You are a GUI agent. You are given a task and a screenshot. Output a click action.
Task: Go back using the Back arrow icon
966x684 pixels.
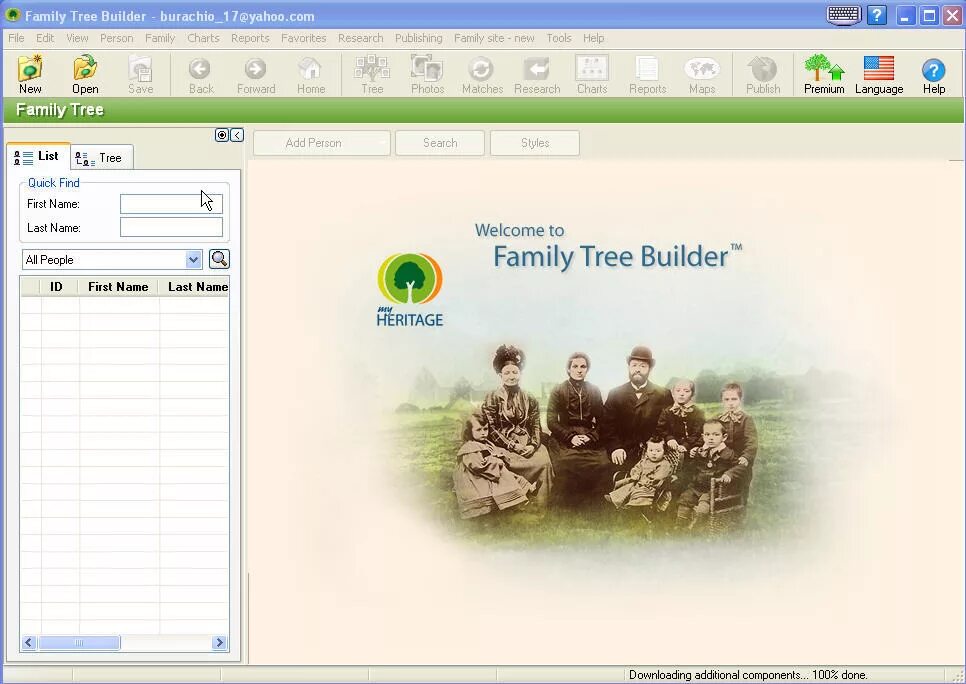click(x=201, y=74)
